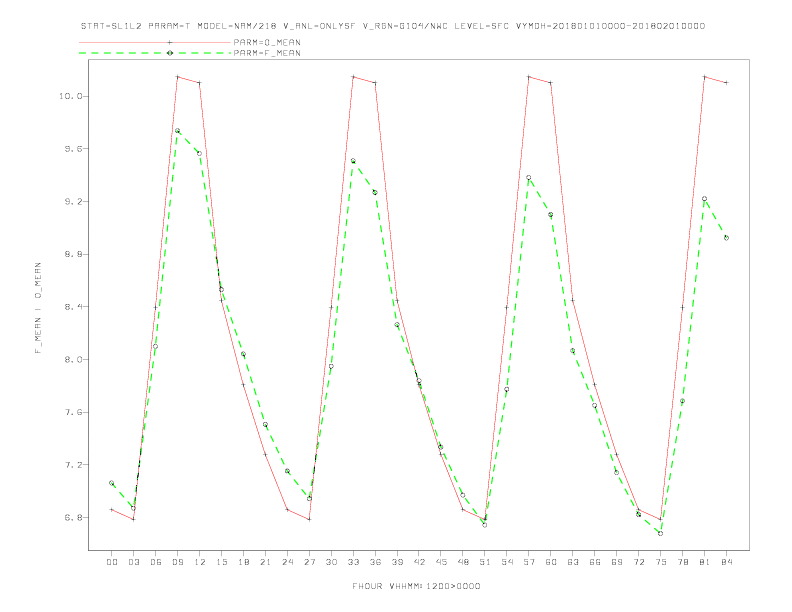792x612 pixels.
Task: Select green F_MEAN circle at hour 84
Action: pos(726,238)
